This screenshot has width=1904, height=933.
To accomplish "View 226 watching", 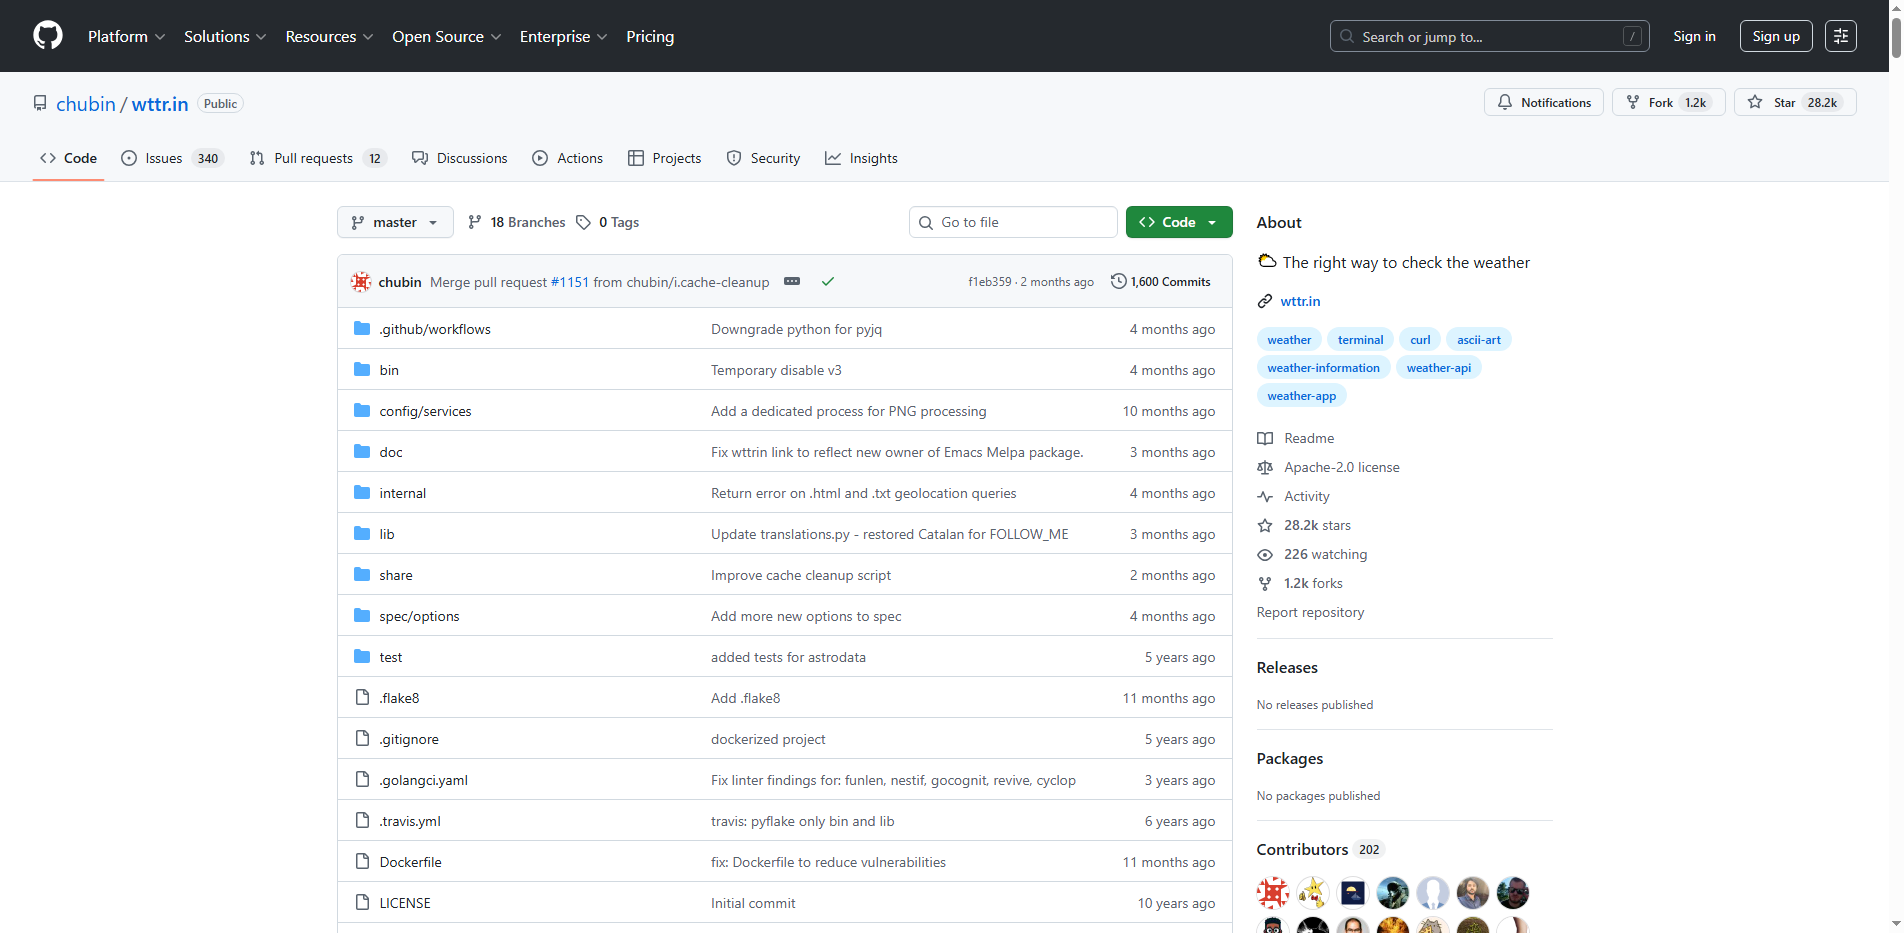I will click(x=1312, y=554).
